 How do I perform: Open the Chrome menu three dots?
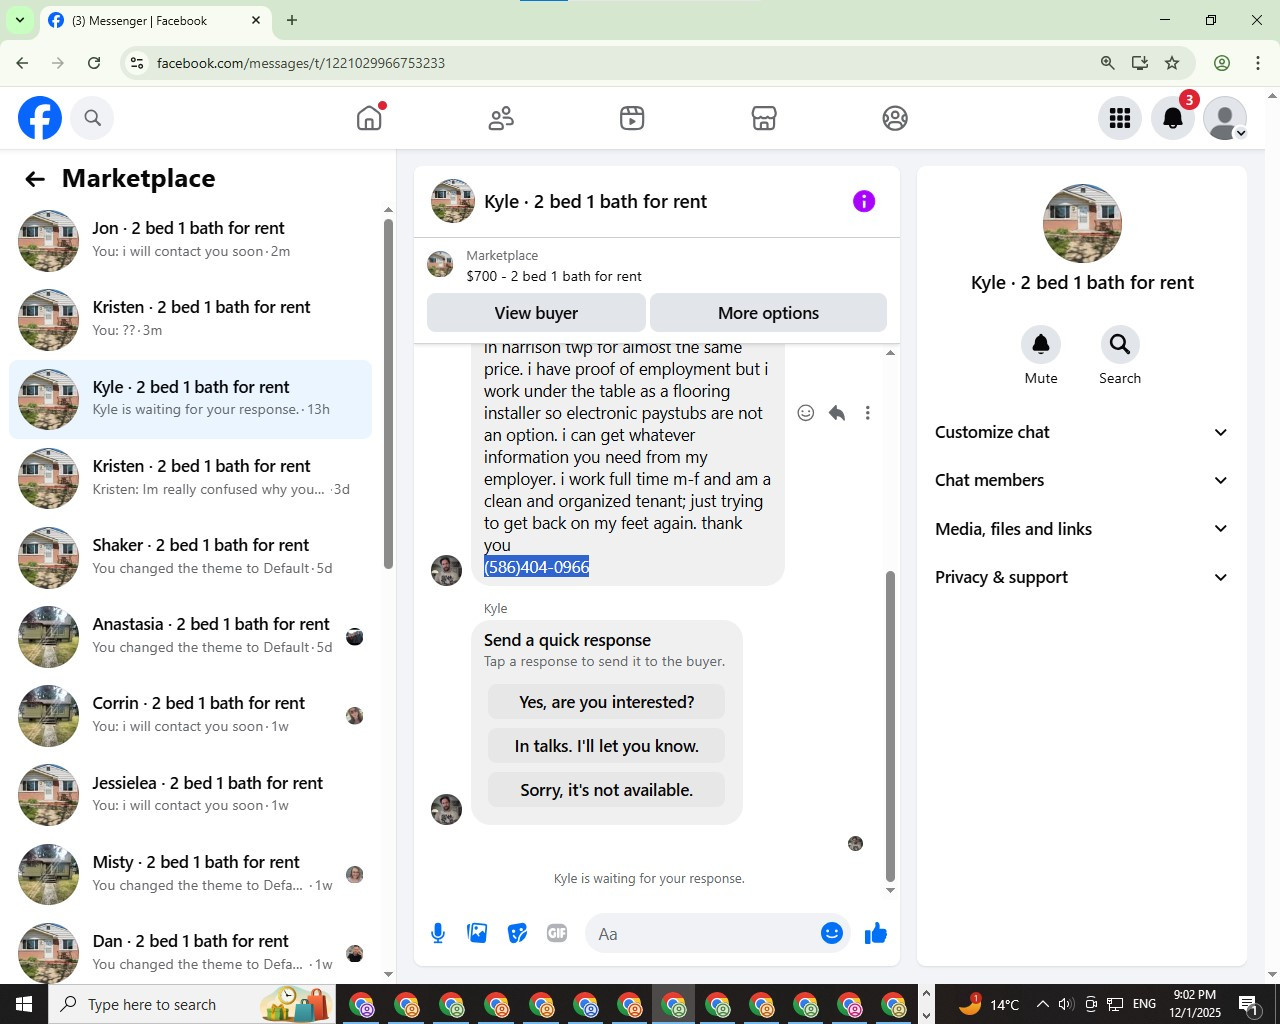[x=1258, y=63]
